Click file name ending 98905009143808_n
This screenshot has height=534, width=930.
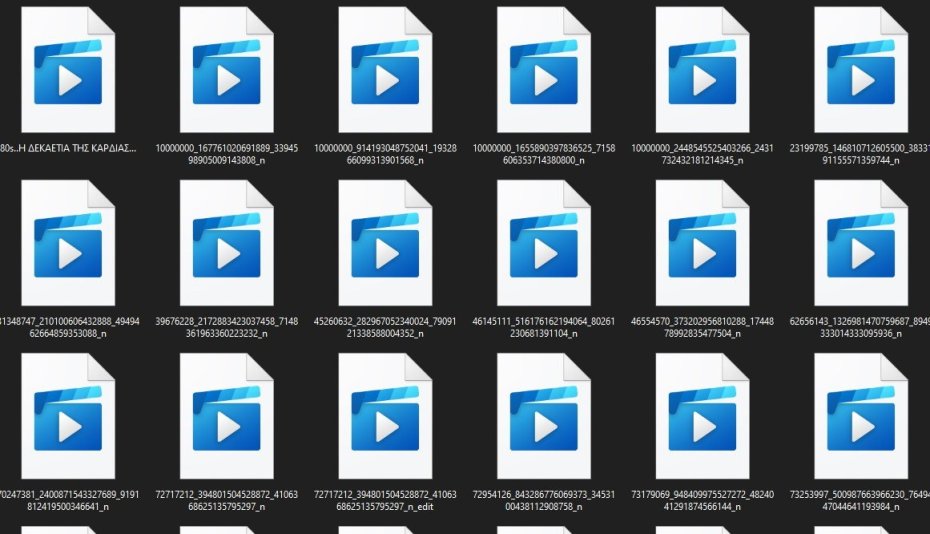pos(227,154)
